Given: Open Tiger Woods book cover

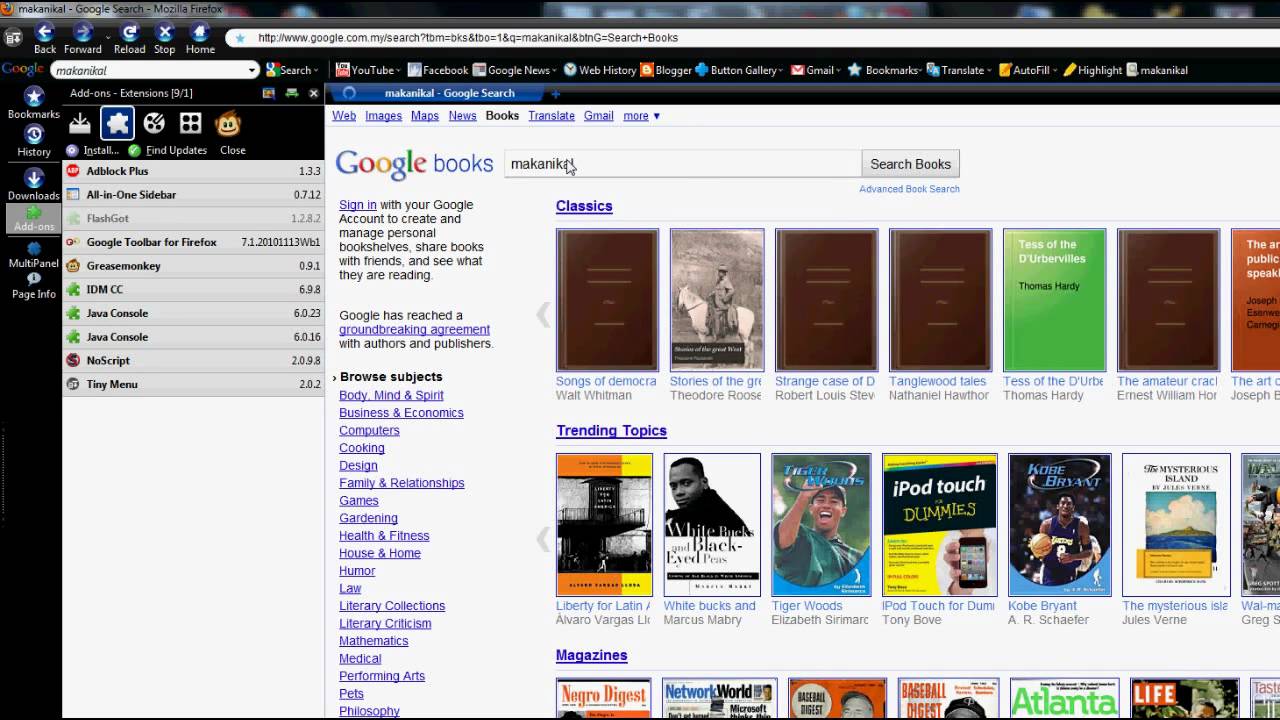Looking at the screenshot, I should point(821,525).
